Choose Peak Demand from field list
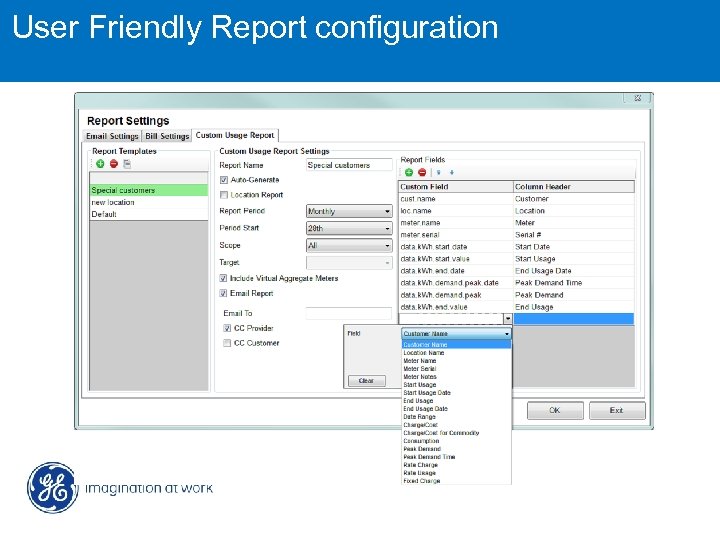Screen dimensions: 720x540 pos(456,449)
